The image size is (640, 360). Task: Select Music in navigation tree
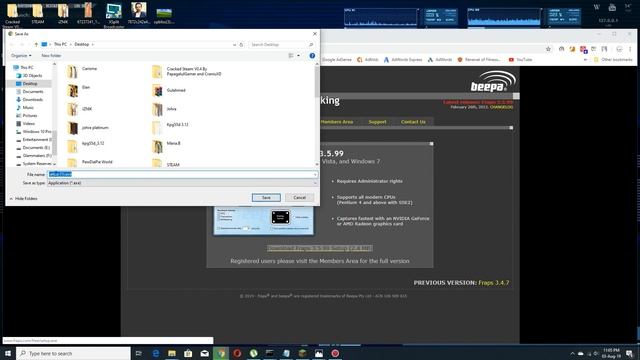tap(28, 107)
